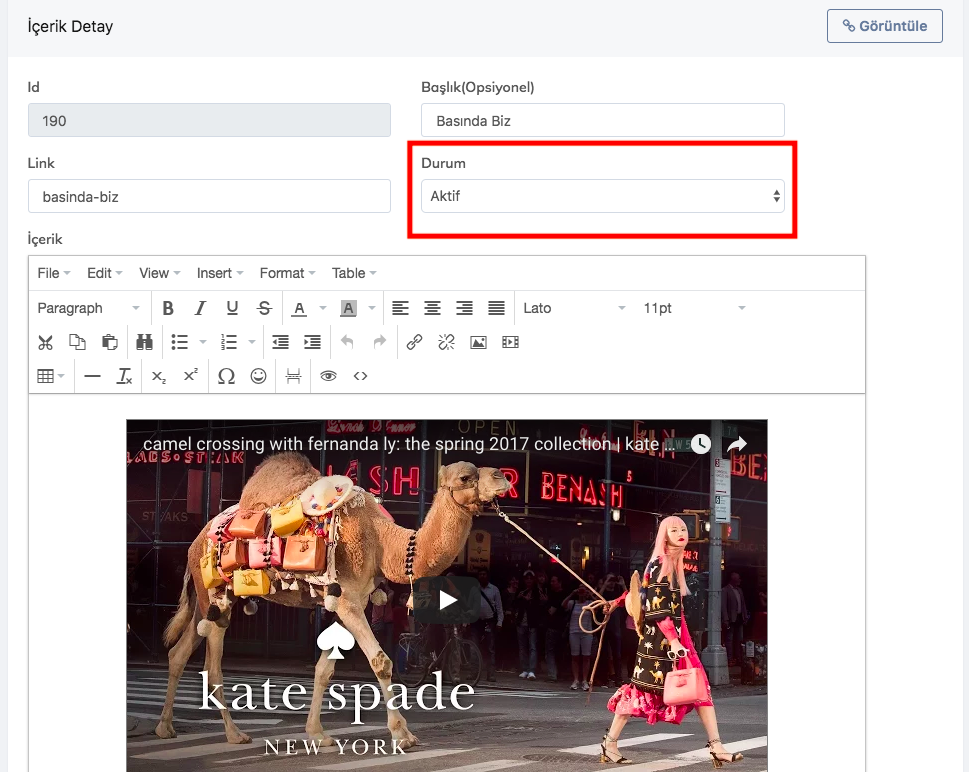Play the Kate Spade video

pos(447,600)
